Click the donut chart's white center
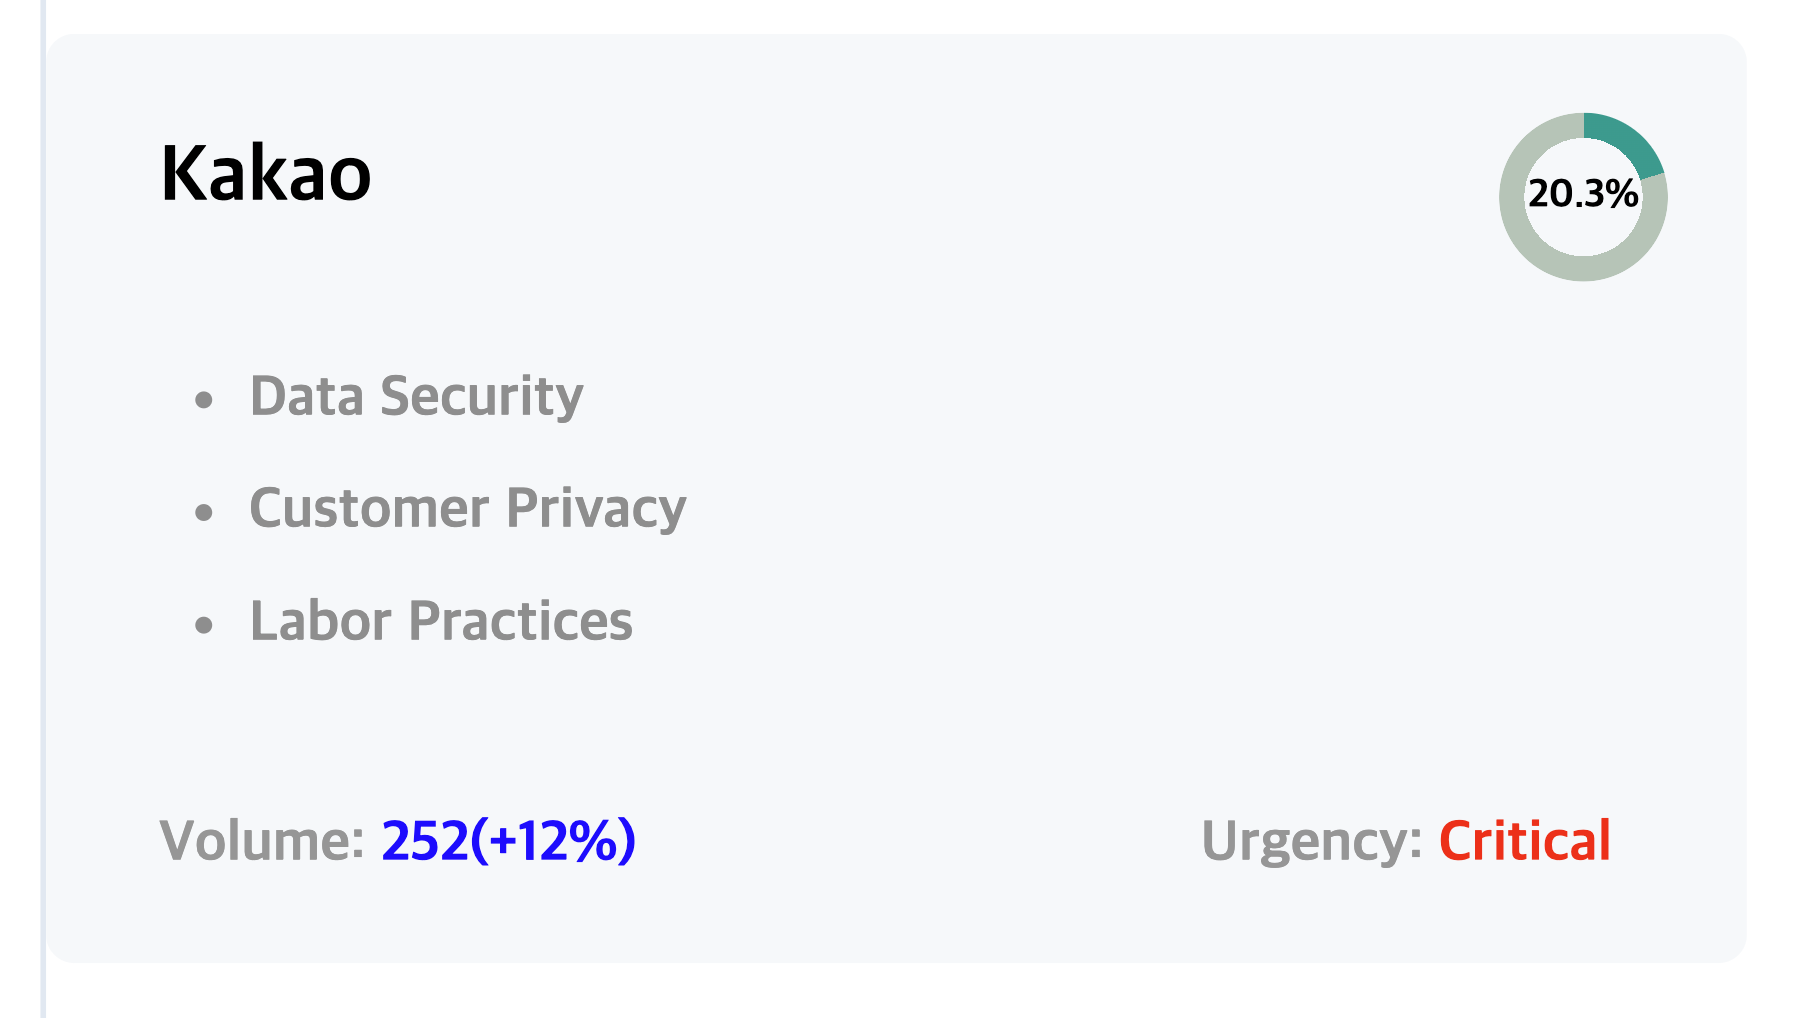1816x1018 pixels. click(x=1583, y=230)
